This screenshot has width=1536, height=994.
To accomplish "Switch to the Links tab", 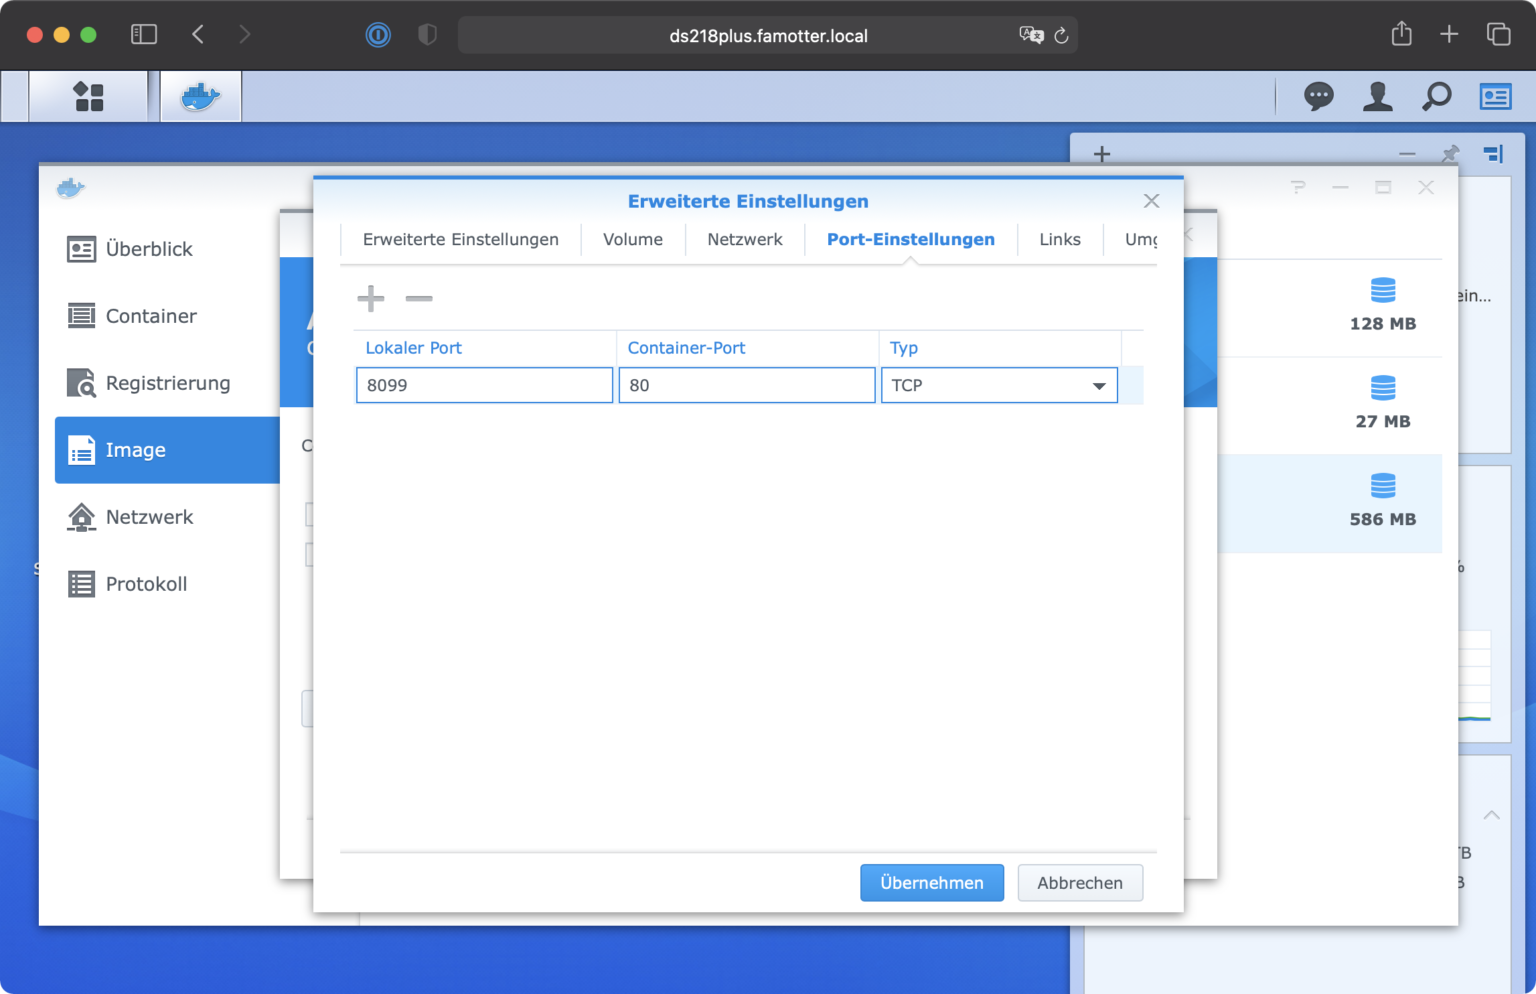I will [1060, 239].
